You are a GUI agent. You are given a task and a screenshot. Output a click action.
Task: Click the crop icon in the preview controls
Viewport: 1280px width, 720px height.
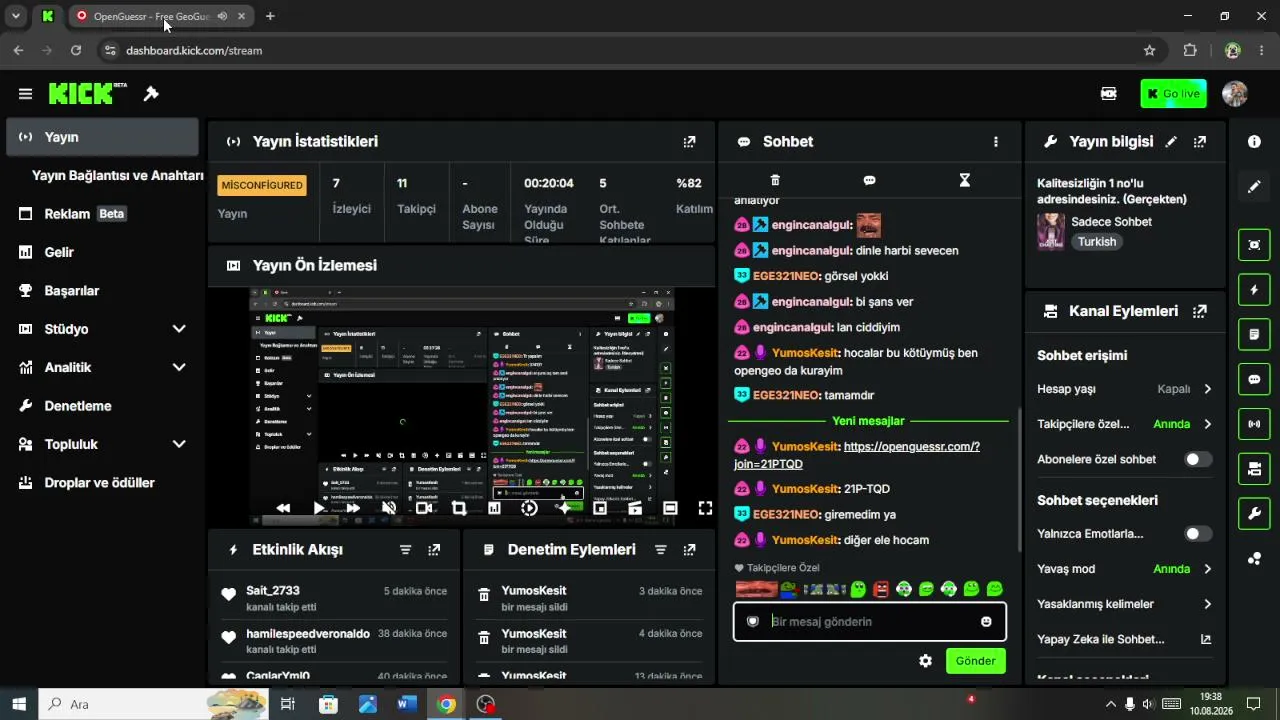click(459, 508)
